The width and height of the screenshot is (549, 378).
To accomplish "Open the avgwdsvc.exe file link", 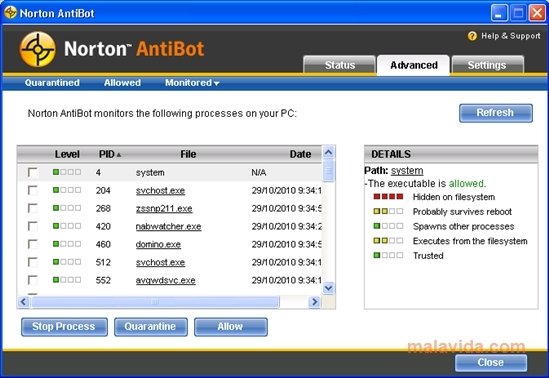I will (166, 280).
